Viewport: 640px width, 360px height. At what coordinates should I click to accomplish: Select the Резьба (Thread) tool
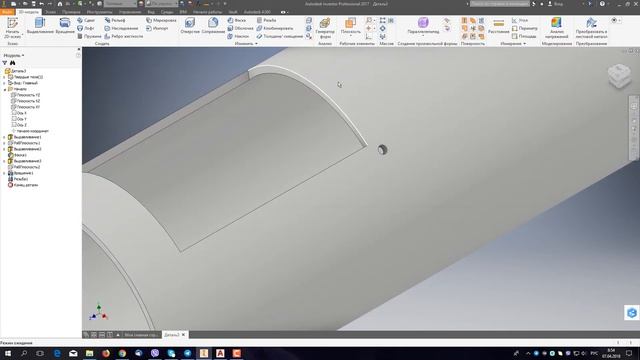267,20
